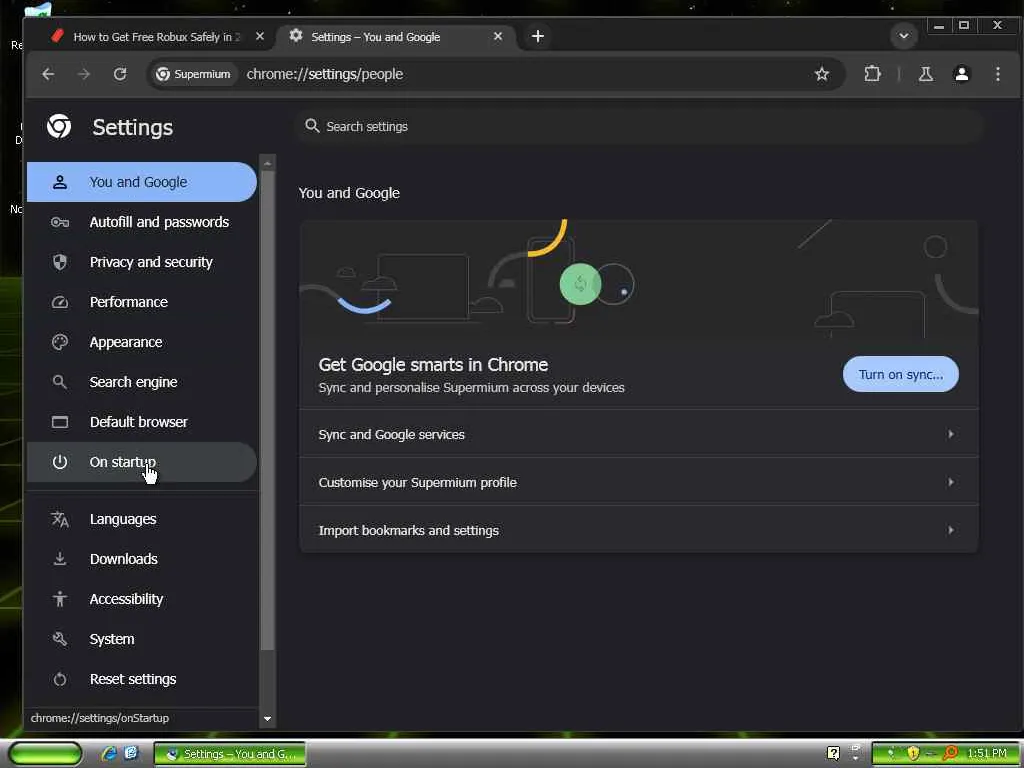
Task: Click the person icon beside You and Google
Action: click(59, 182)
